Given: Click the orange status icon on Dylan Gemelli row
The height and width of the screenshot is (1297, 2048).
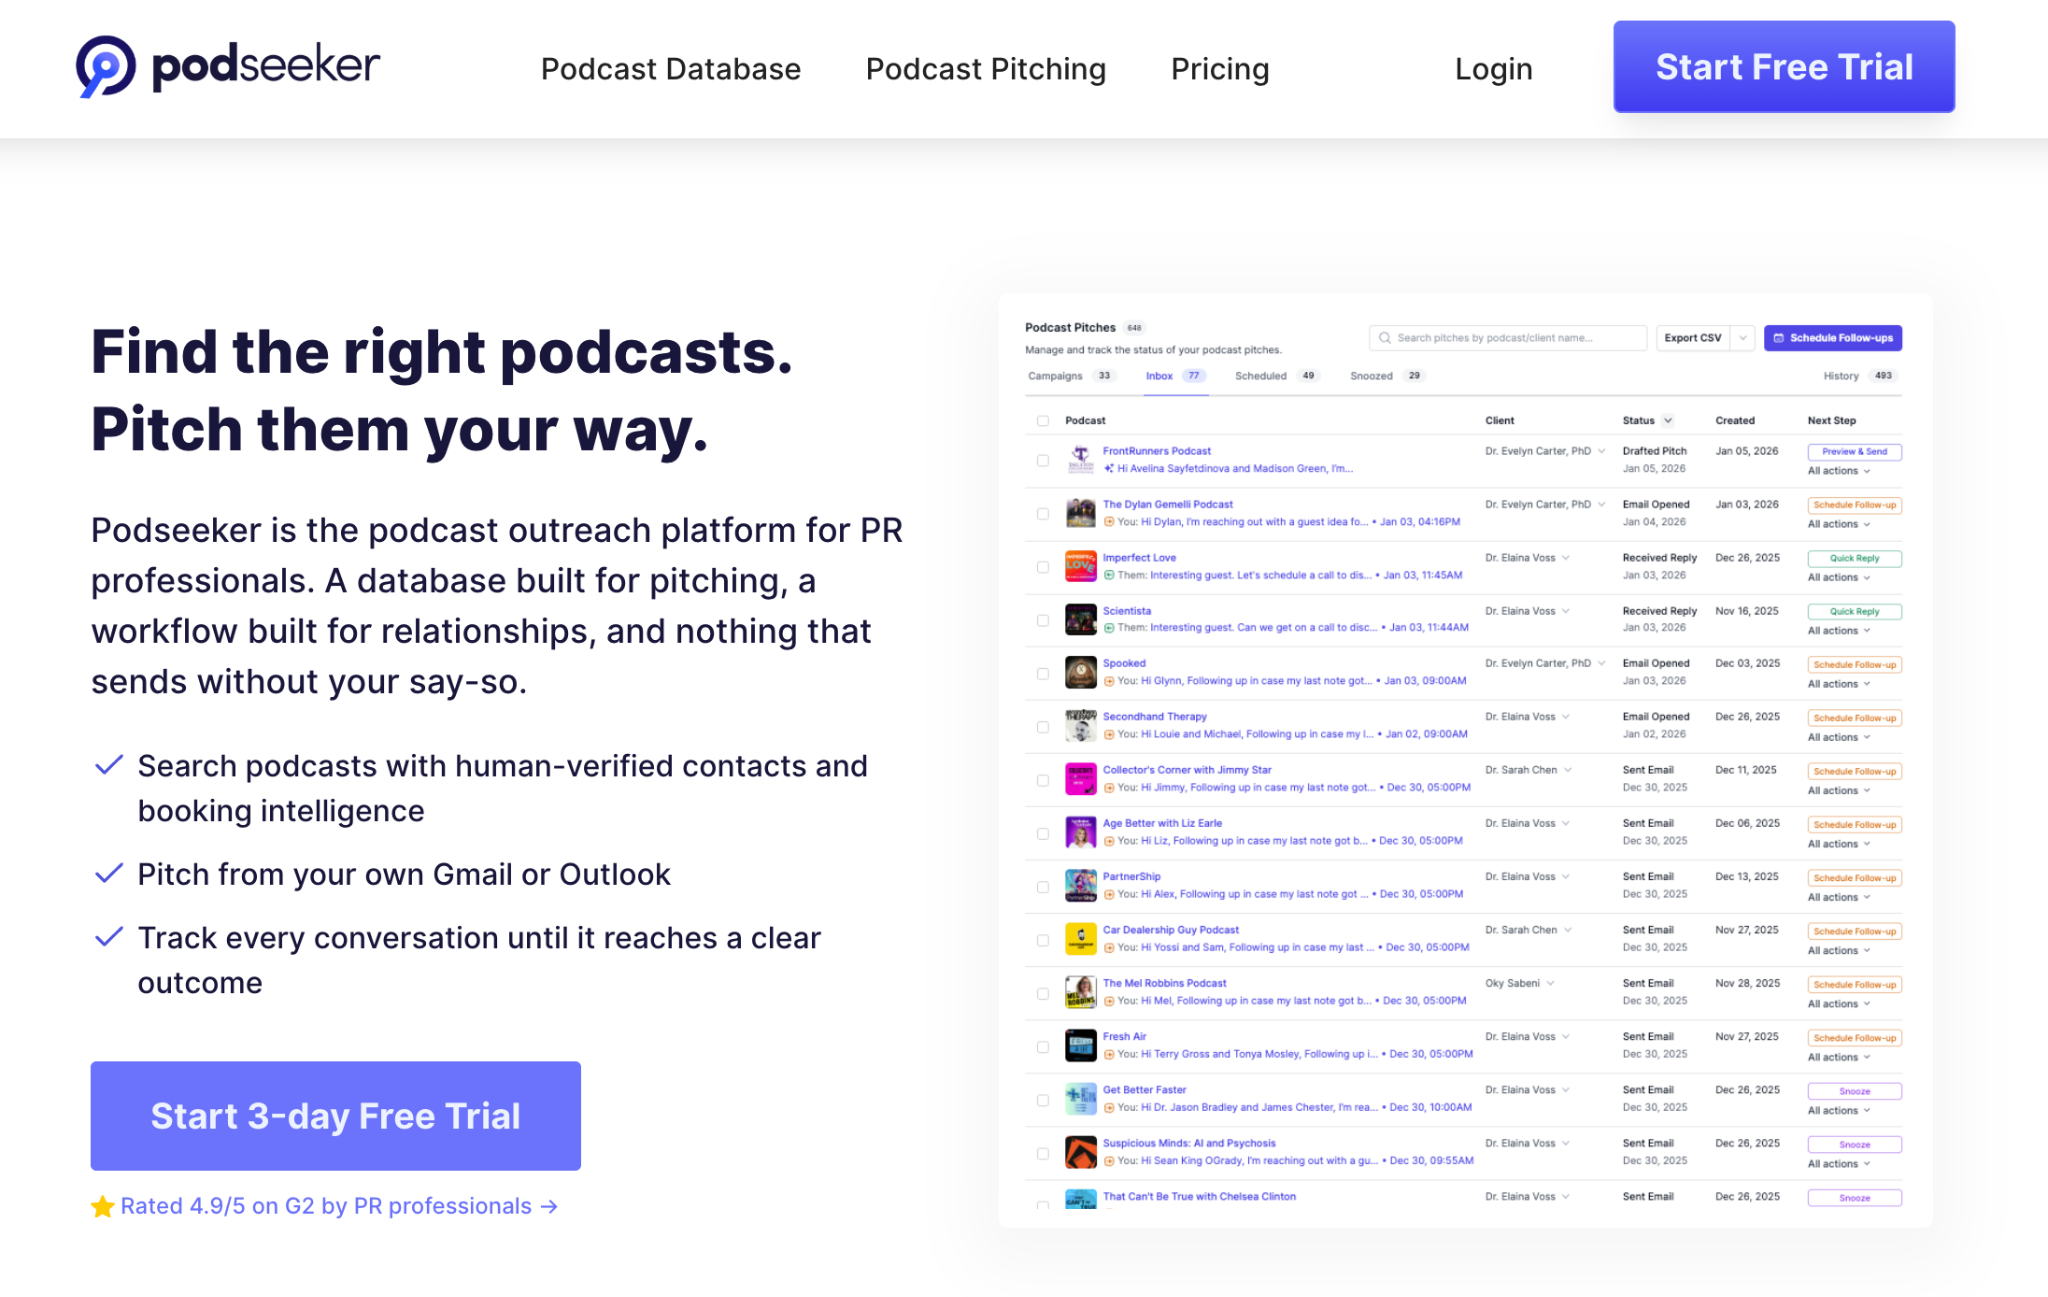Looking at the screenshot, I should (x=1110, y=521).
